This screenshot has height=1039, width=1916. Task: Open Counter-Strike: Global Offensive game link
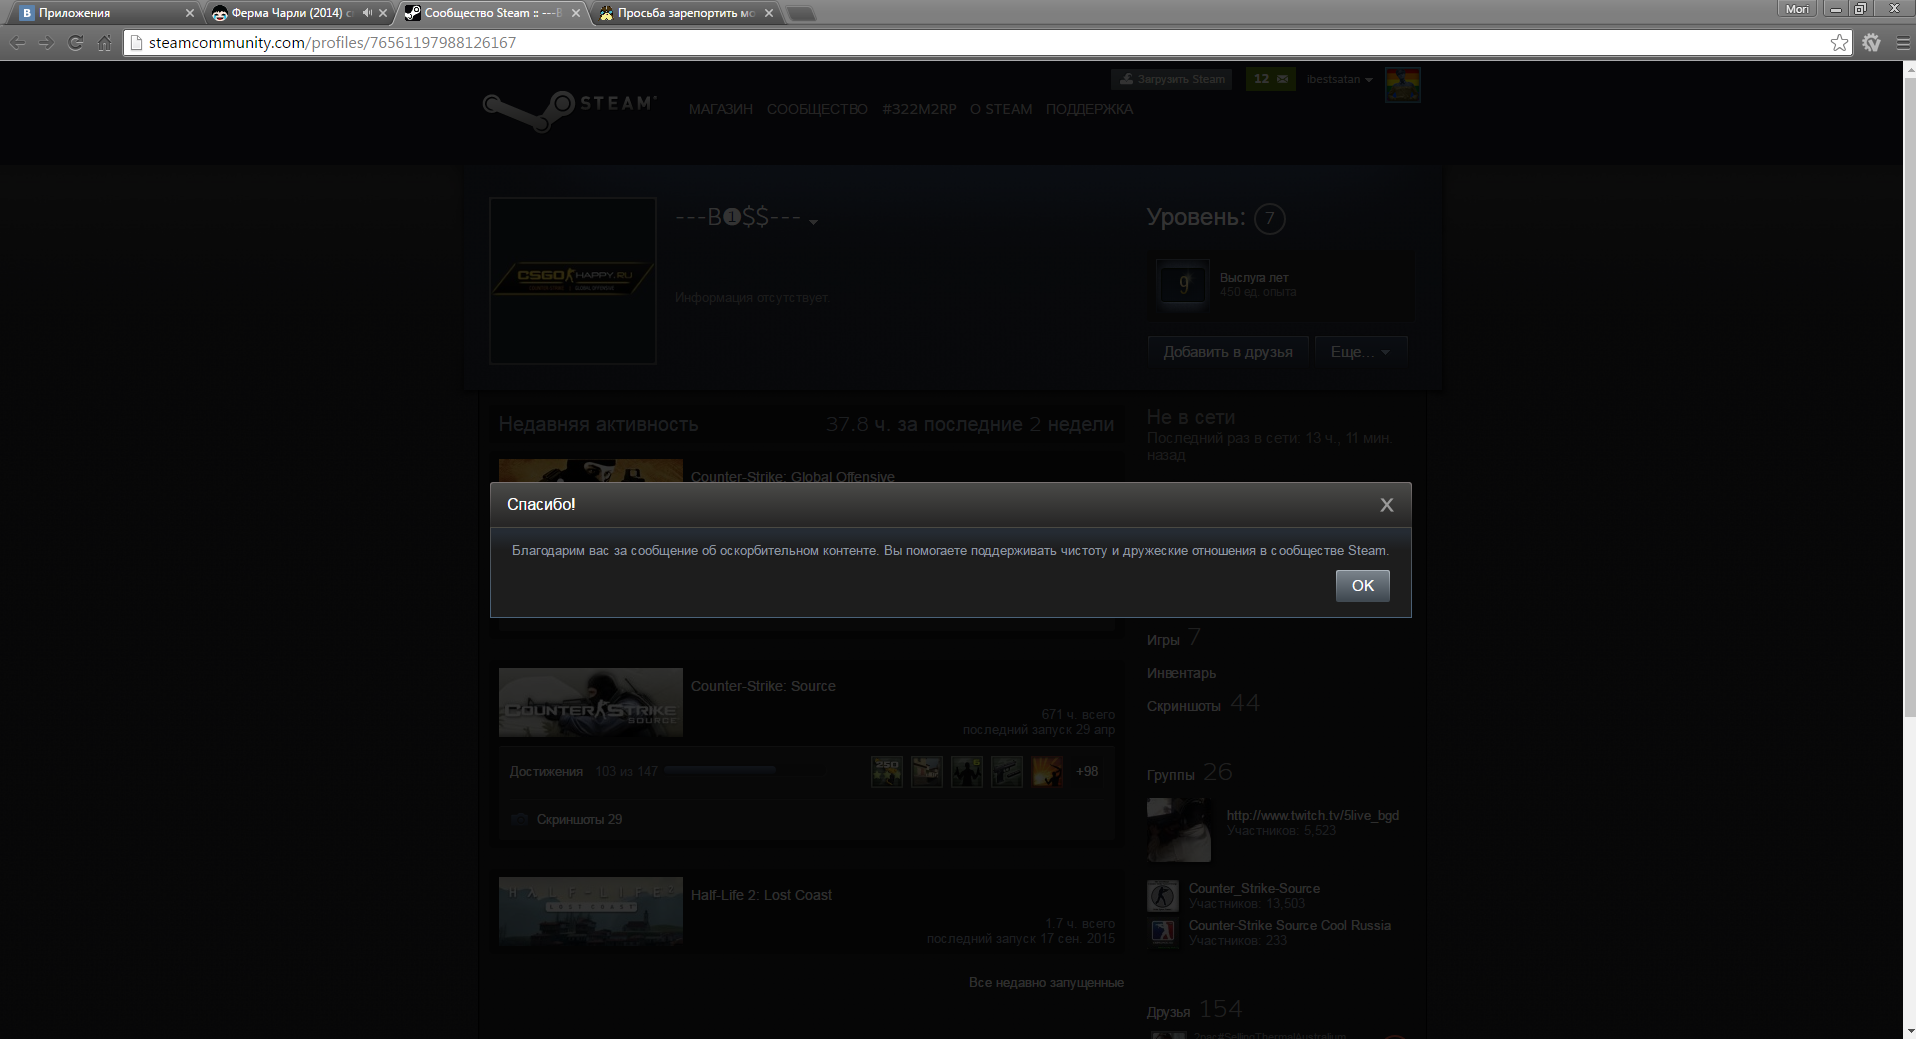pos(792,477)
